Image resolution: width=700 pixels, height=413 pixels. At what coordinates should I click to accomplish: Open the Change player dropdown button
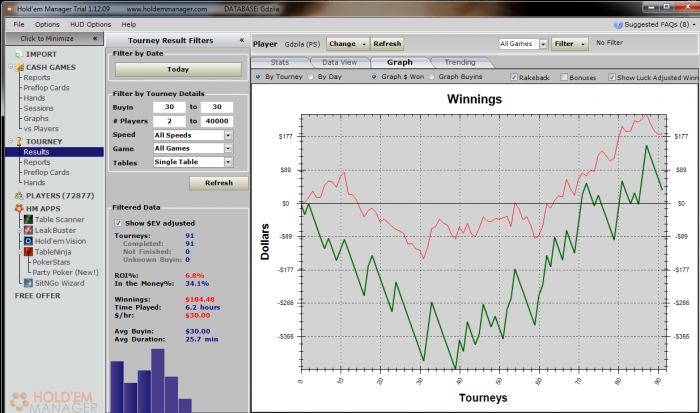coord(347,44)
